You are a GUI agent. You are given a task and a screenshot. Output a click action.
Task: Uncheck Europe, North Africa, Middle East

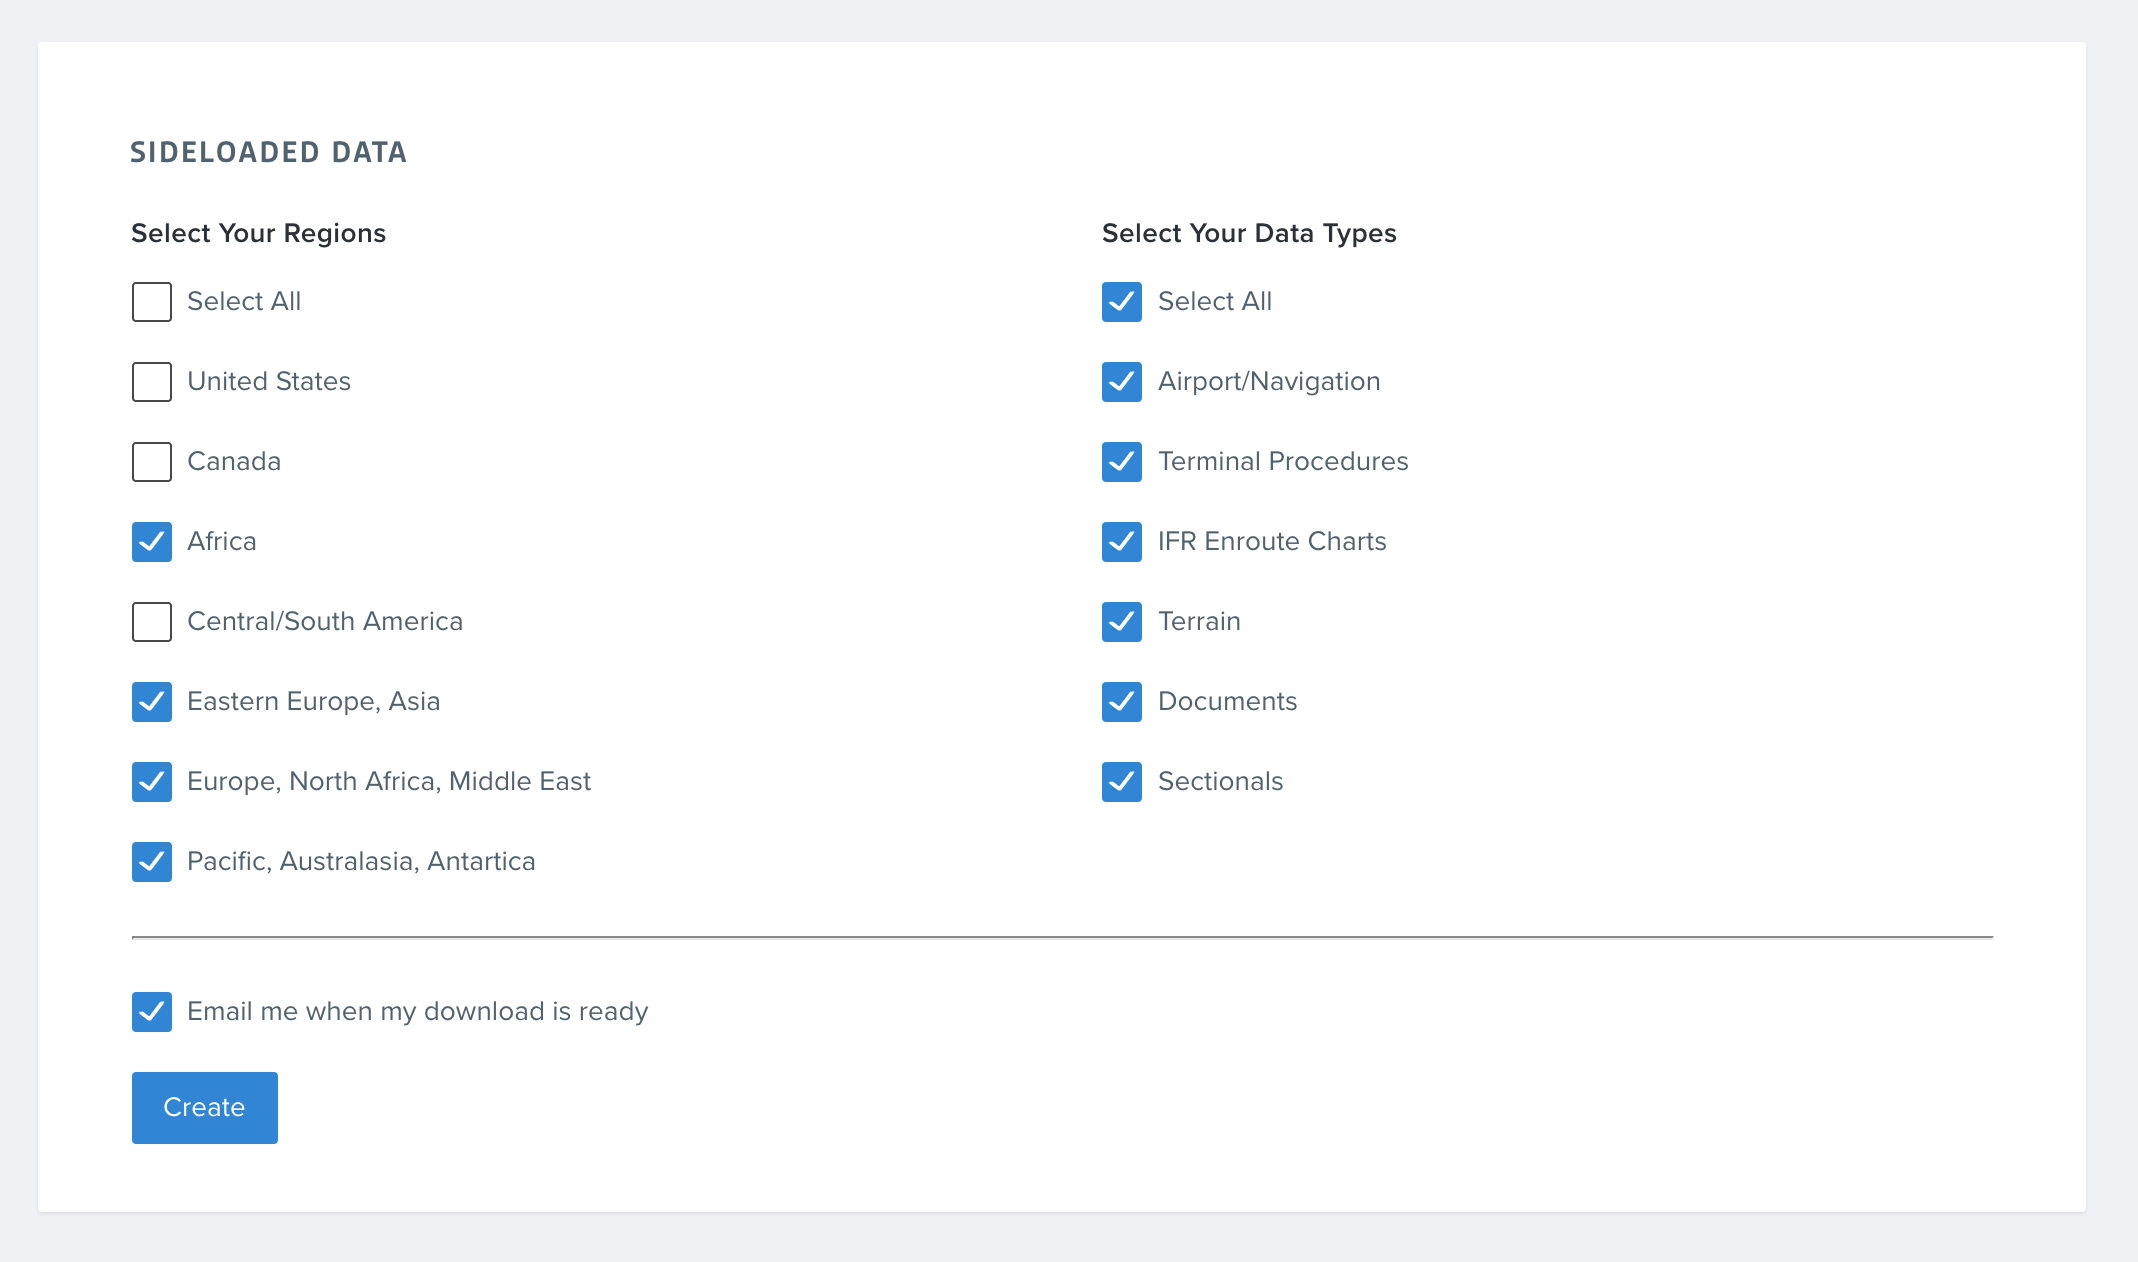tap(152, 782)
